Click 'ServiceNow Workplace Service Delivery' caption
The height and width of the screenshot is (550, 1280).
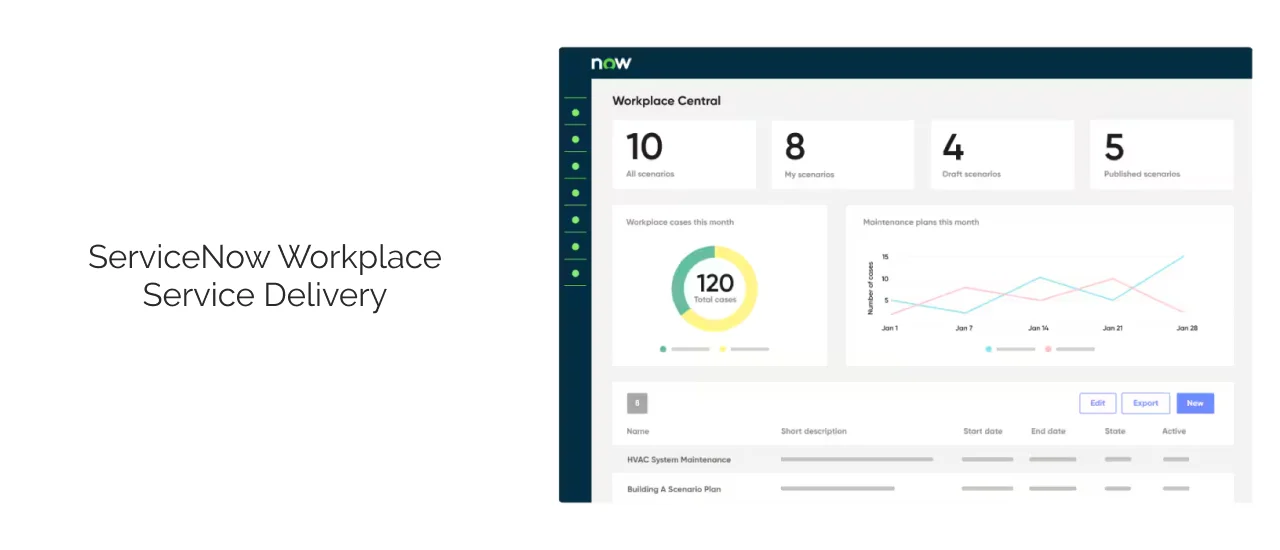[265, 276]
